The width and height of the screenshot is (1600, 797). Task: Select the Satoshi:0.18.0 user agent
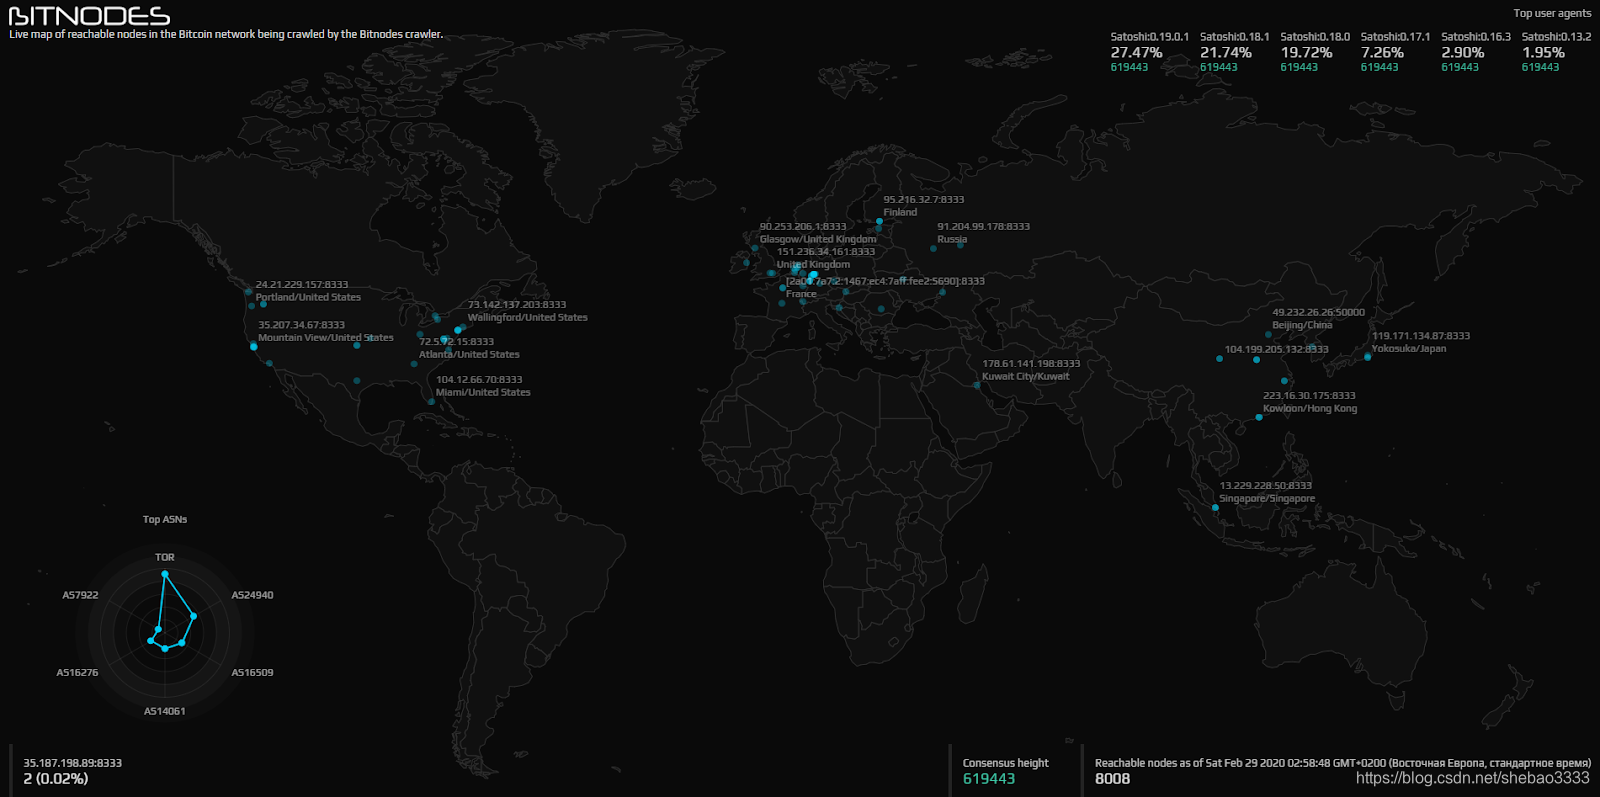pyautogui.click(x=1315, y=37)
